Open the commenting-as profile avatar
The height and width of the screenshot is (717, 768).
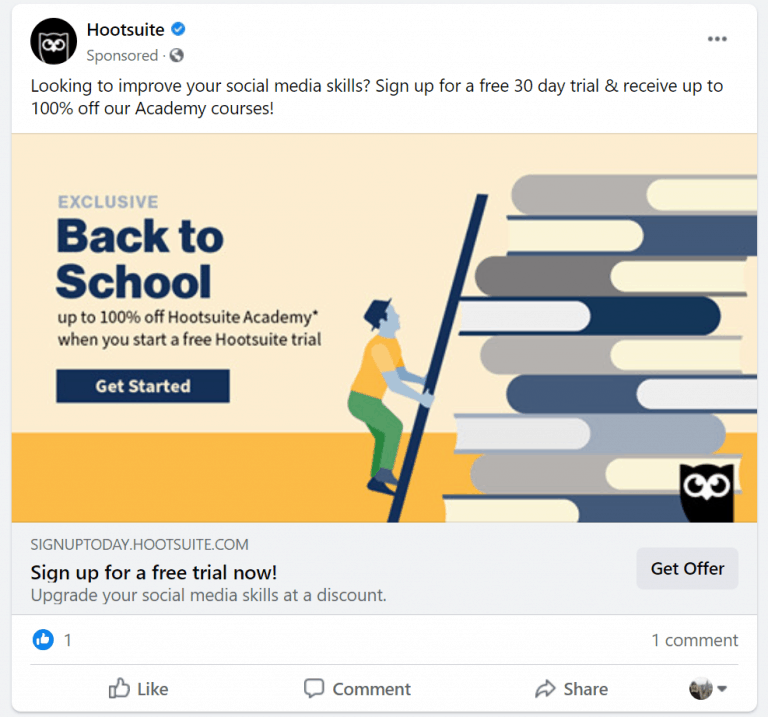[700, 689]
